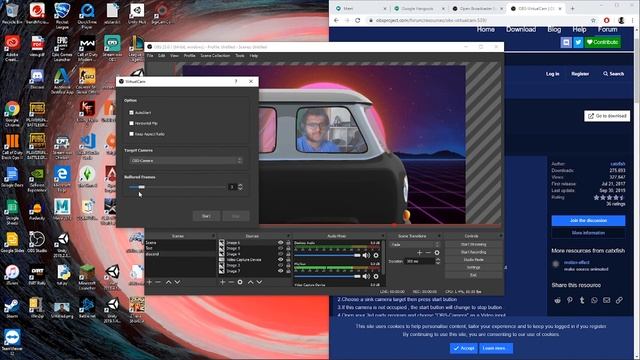Open Mic/Aux settings gear
Image resolution: width=640 pixels, height=360 pixels.
pyautogui.click(x=376, y=276)
